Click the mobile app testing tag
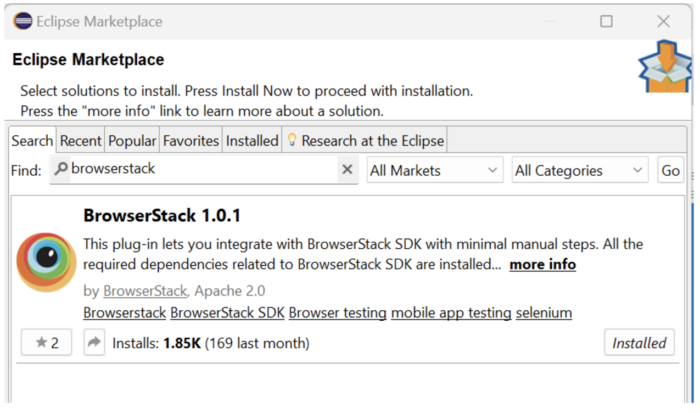 click(x=450, y=313)
